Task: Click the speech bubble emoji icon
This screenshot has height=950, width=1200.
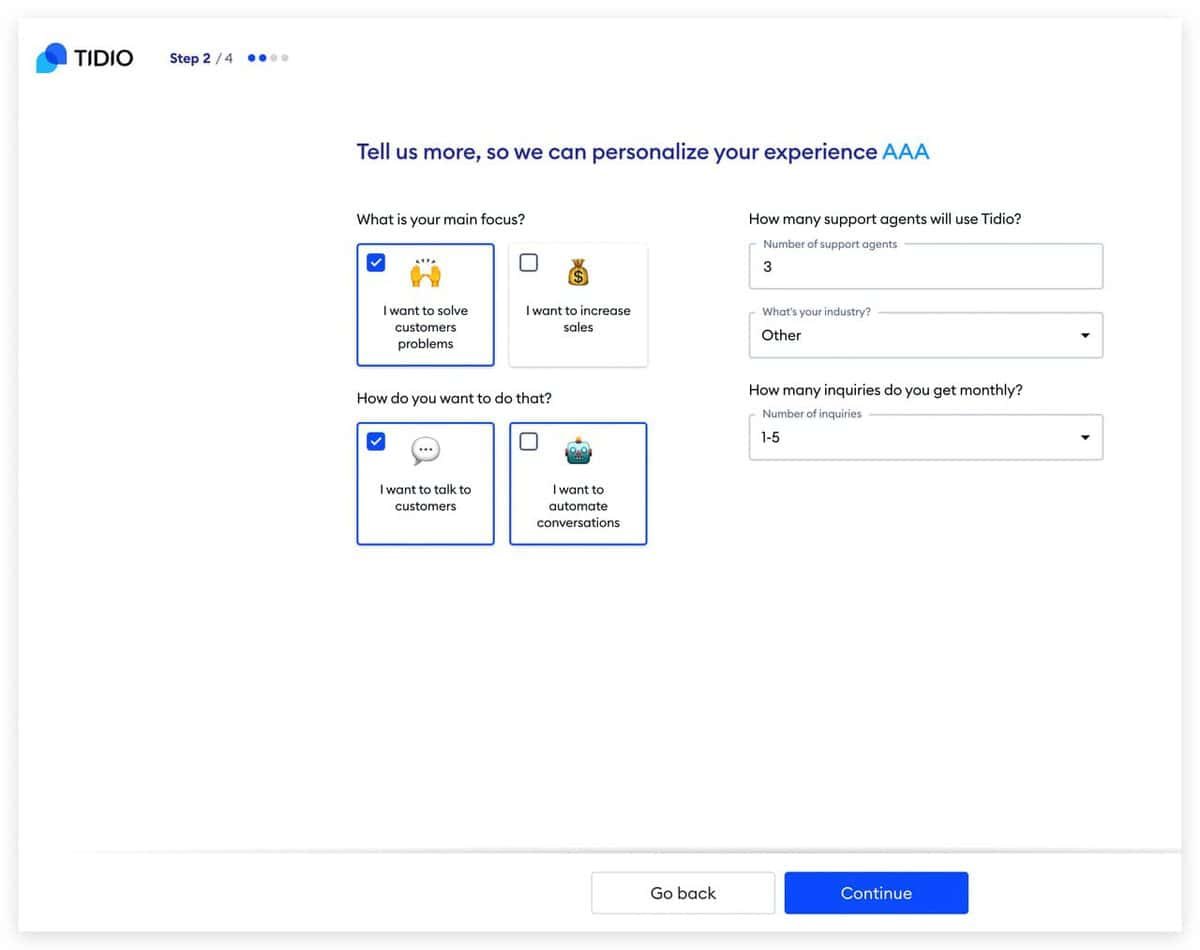Action: pos(425,449)
